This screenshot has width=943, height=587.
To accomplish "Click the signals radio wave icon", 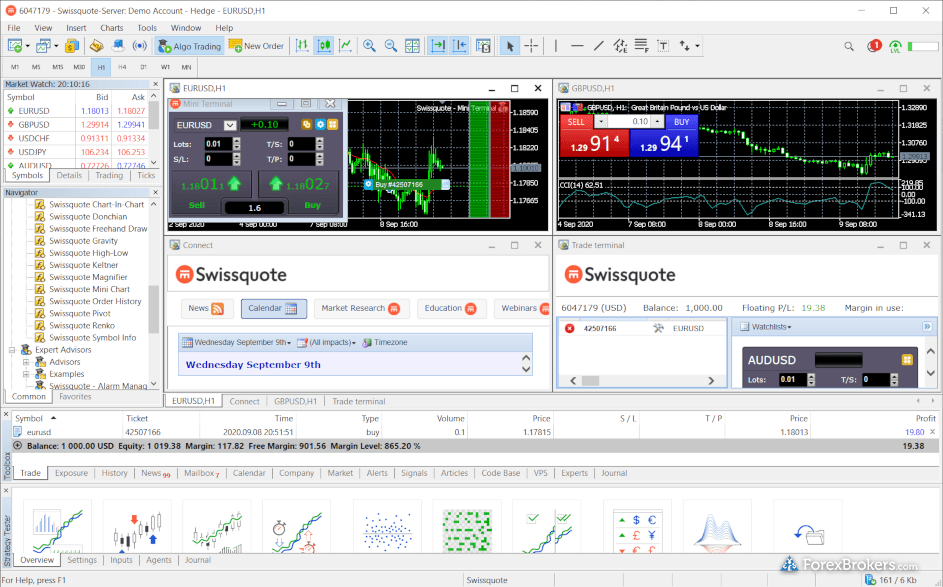I will point(140,46).
